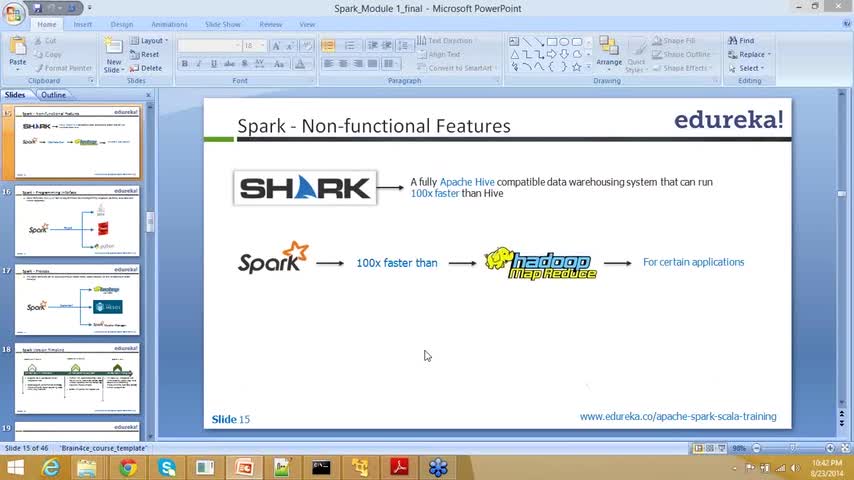
Task: Click the Clear Formatting icon
Action: click(x=307, y=46)
